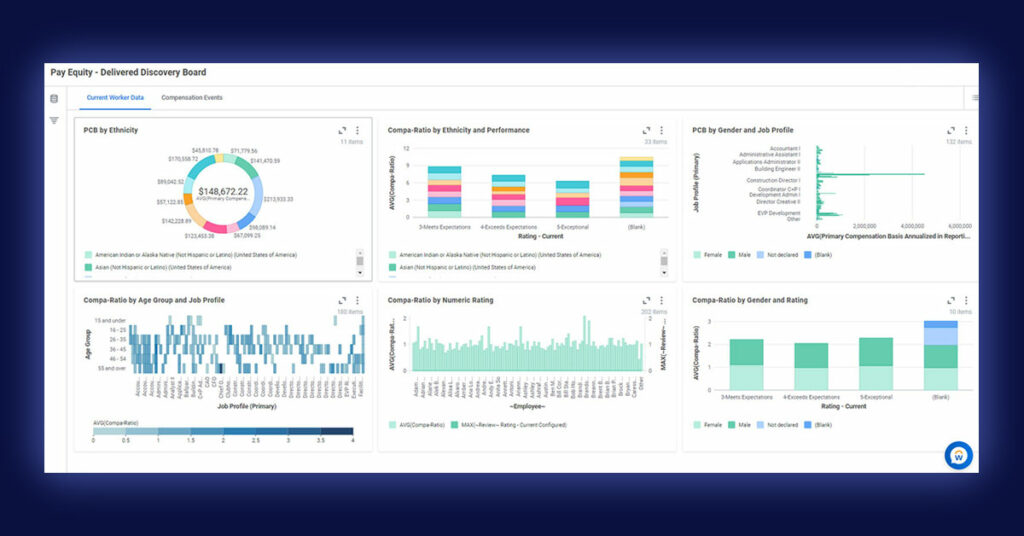The height and width of the screenshot is (536, 1024).
Task: Open options for Compa-Ratio by Numeric Rating
Action: (x=662, y=300)
